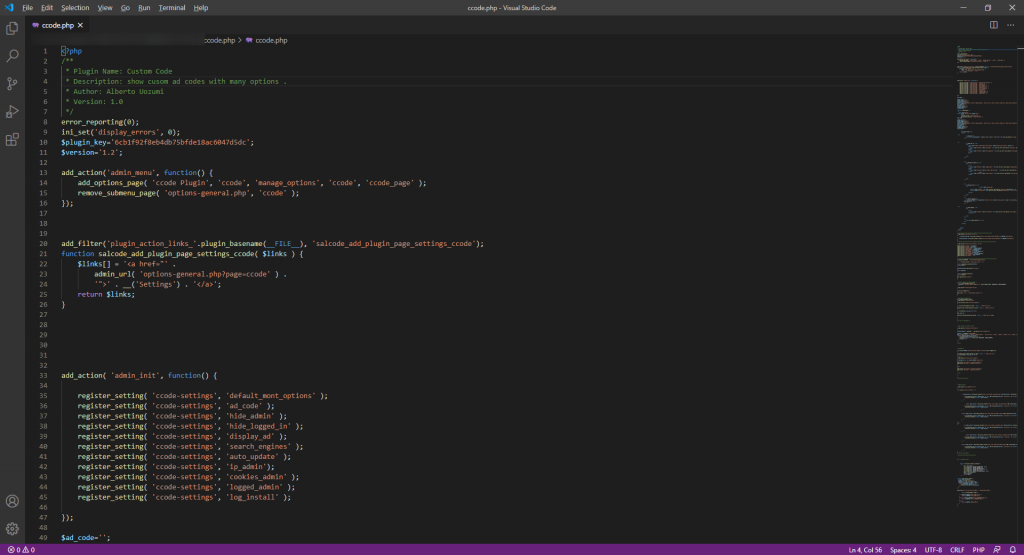Open the Run and Debug view
The width and height of the screenshot is (1024, 555).
click(12, 112)
